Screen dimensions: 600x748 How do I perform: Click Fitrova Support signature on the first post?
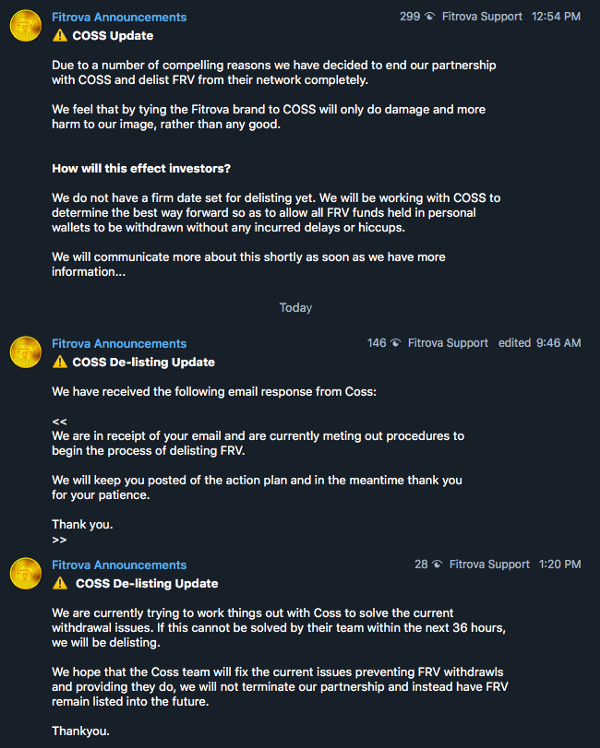pos(485,17)
